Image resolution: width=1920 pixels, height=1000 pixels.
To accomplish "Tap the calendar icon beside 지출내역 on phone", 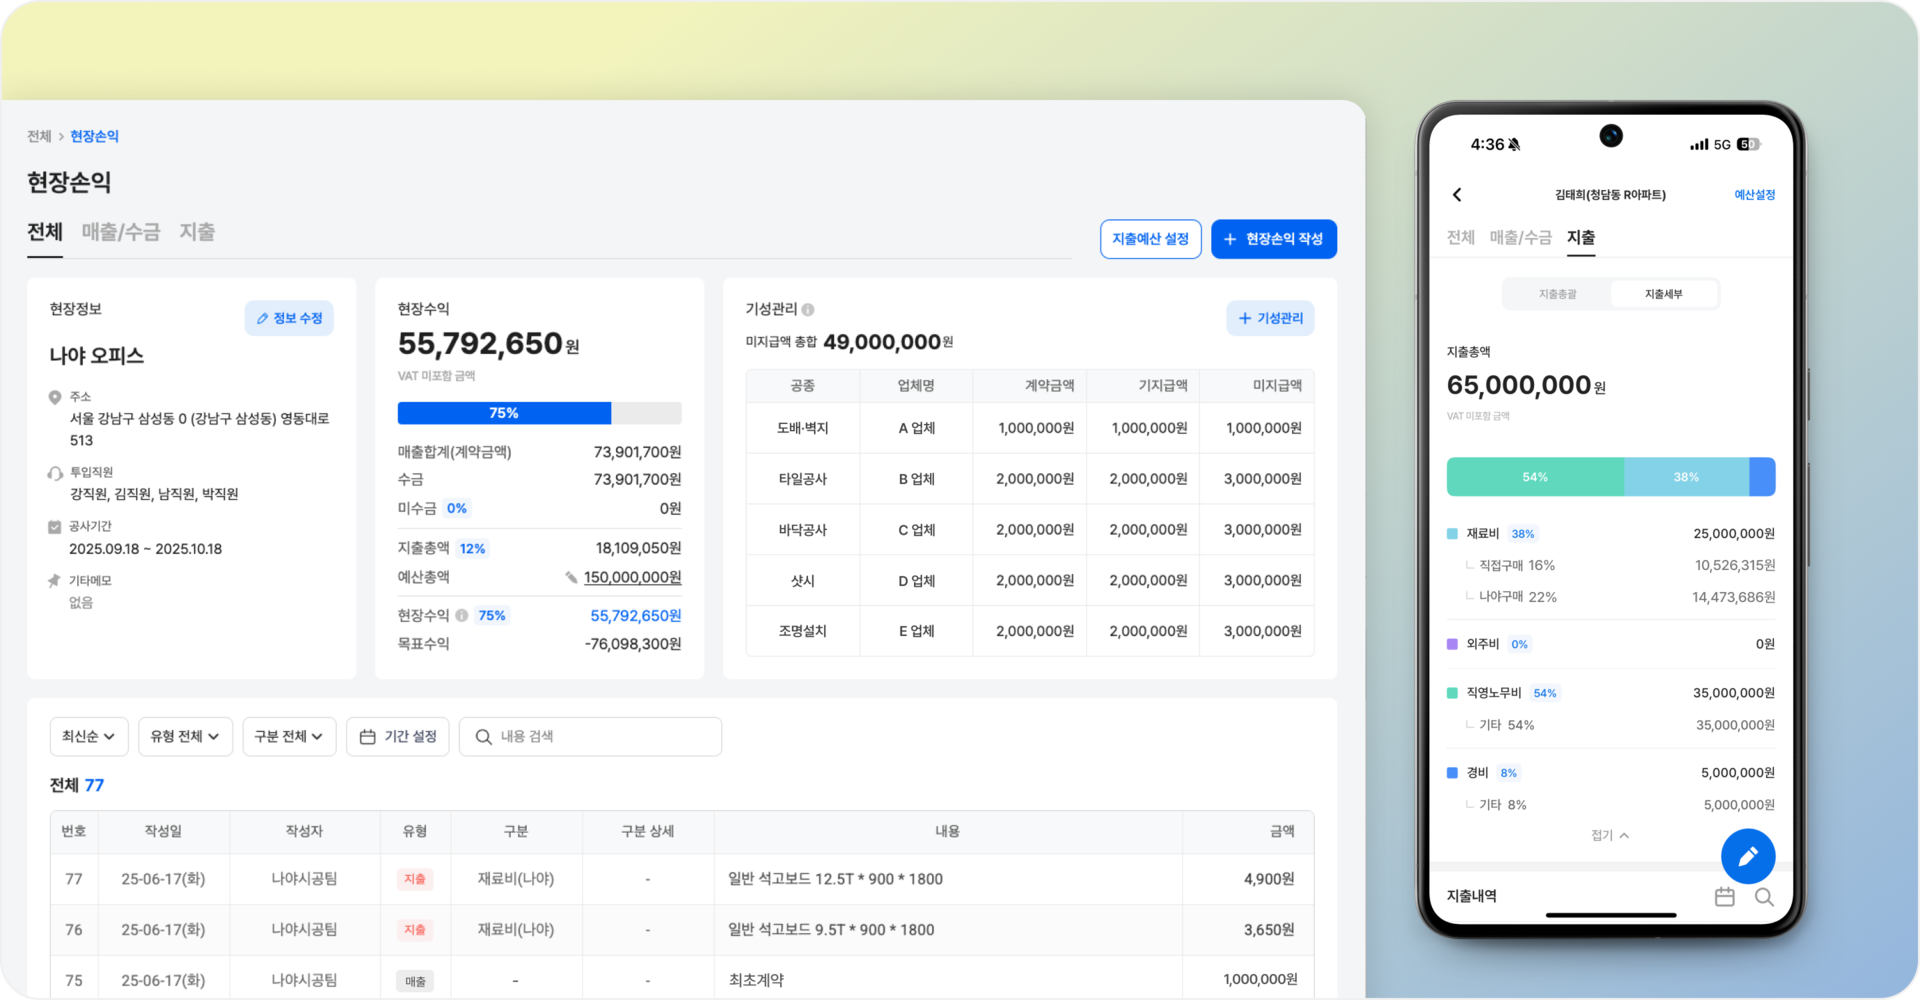I will 1725,897.
